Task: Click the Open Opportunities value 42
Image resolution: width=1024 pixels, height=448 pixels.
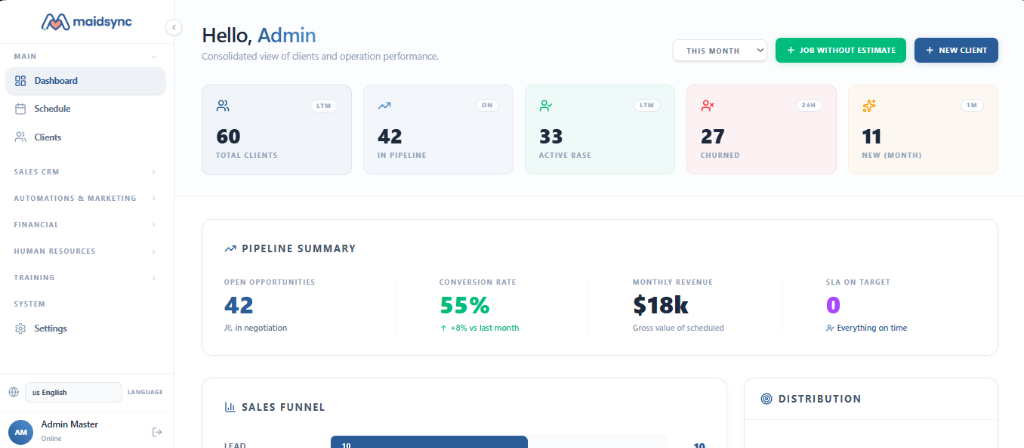Action: pyautogui.click(x=238, y=305)
